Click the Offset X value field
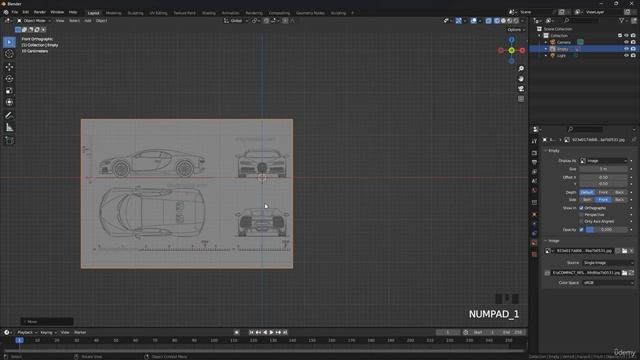640x360 pixels. (603, 178)
